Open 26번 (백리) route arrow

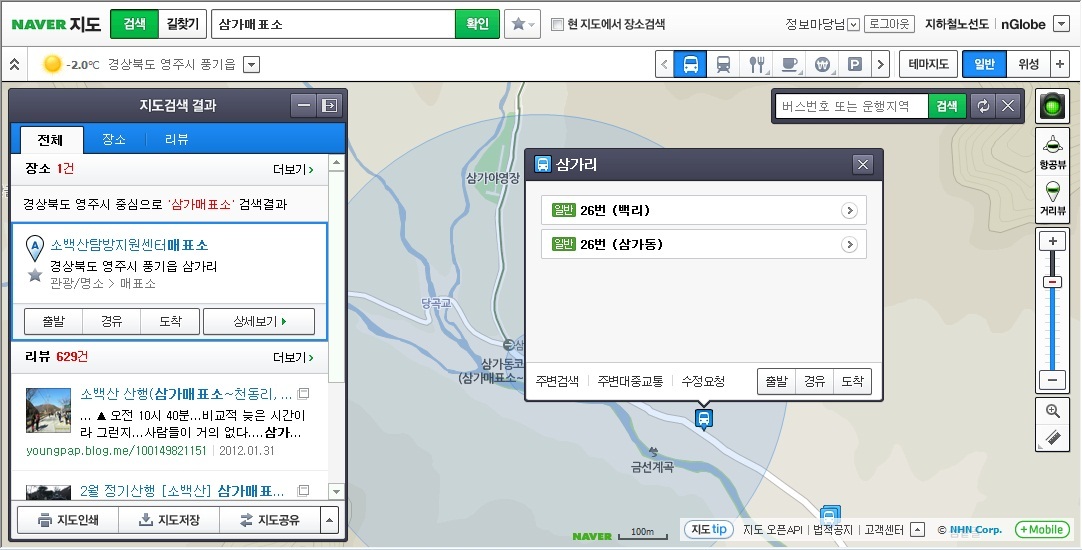pos(849,210)
